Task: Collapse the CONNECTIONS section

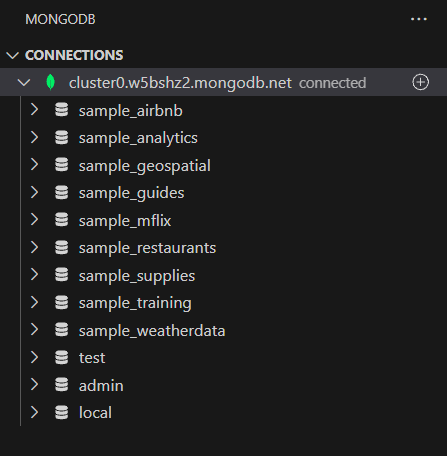Action: click(13, 55)
